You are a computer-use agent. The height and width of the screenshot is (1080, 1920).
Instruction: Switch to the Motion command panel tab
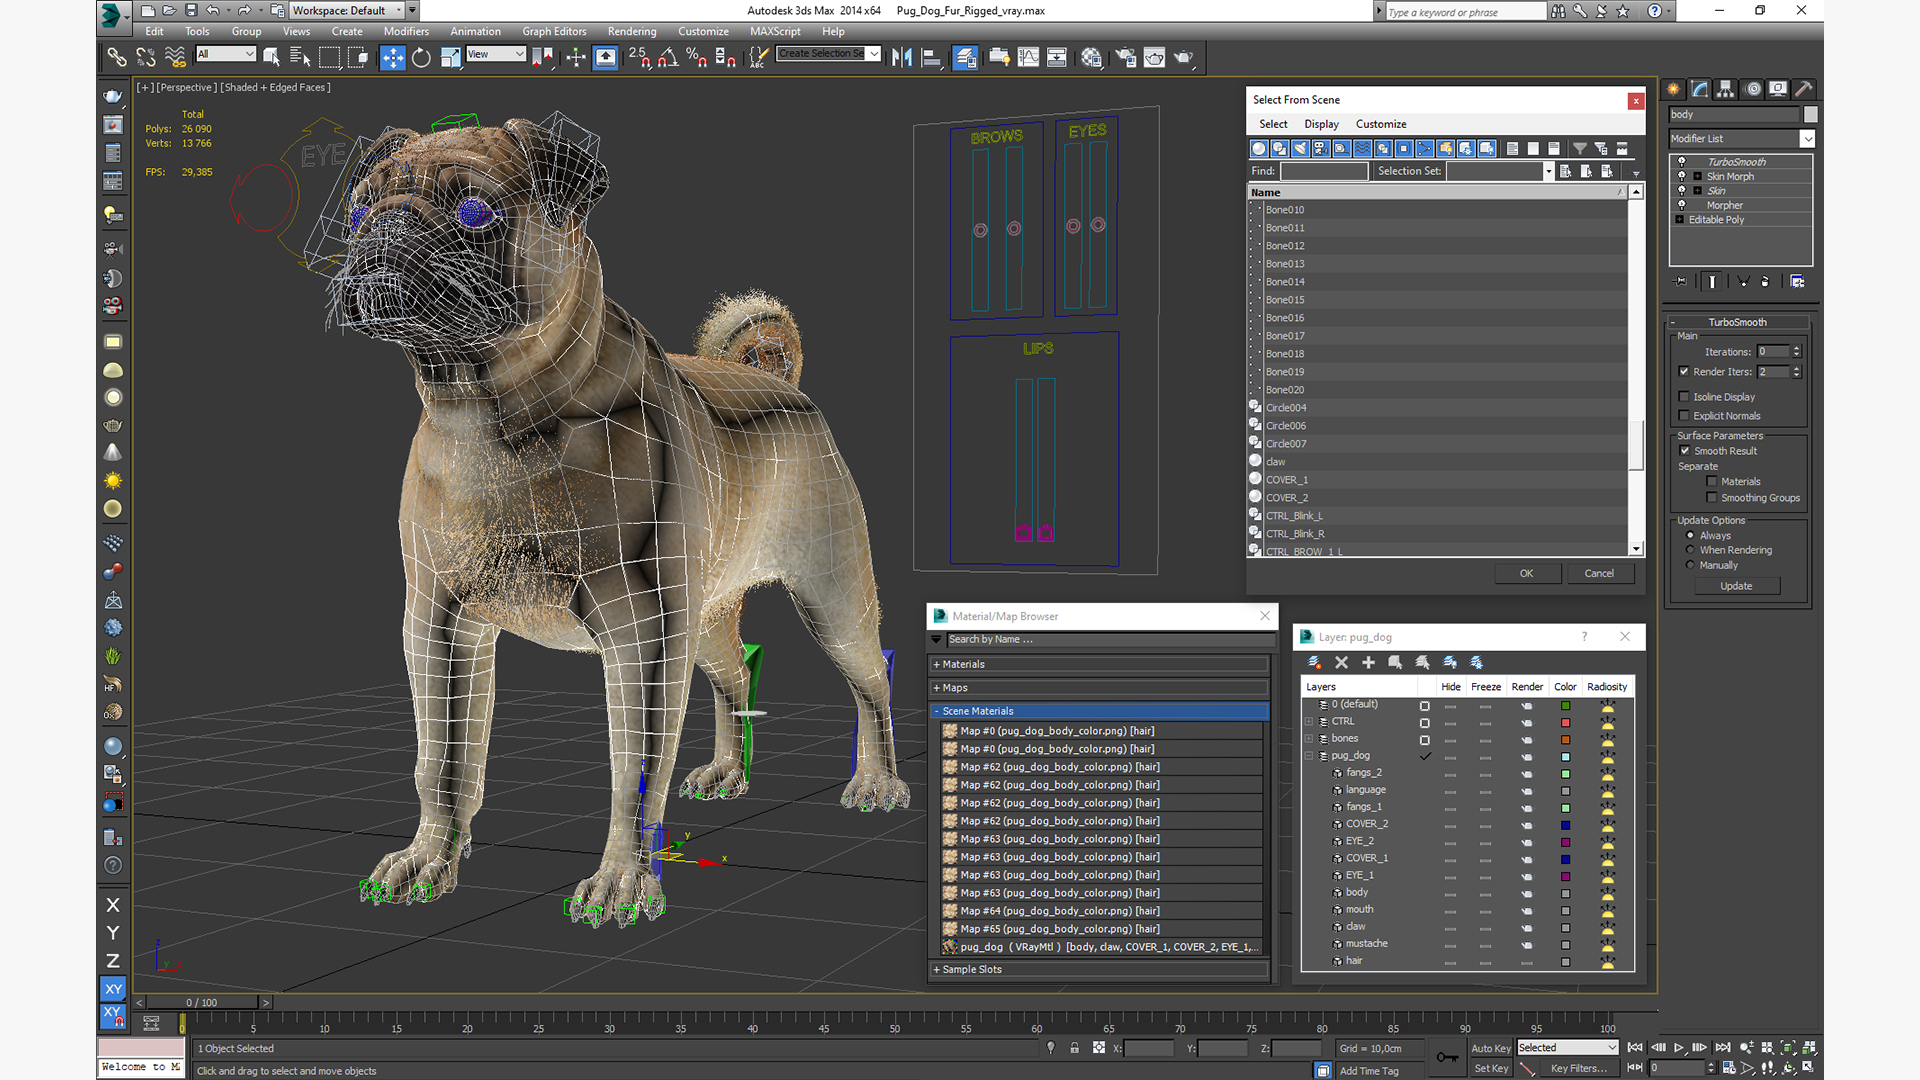click(1752, 89)
